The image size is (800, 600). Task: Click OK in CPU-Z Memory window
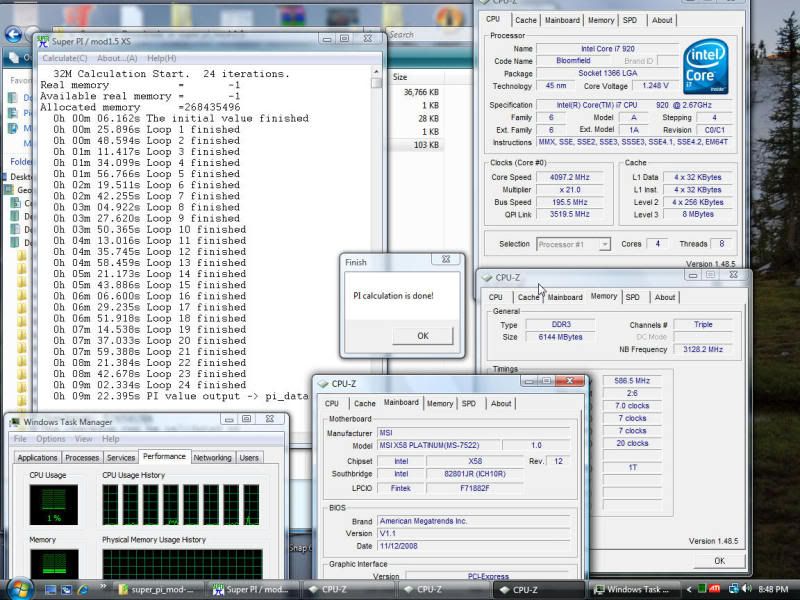click(x=719, y=561)
